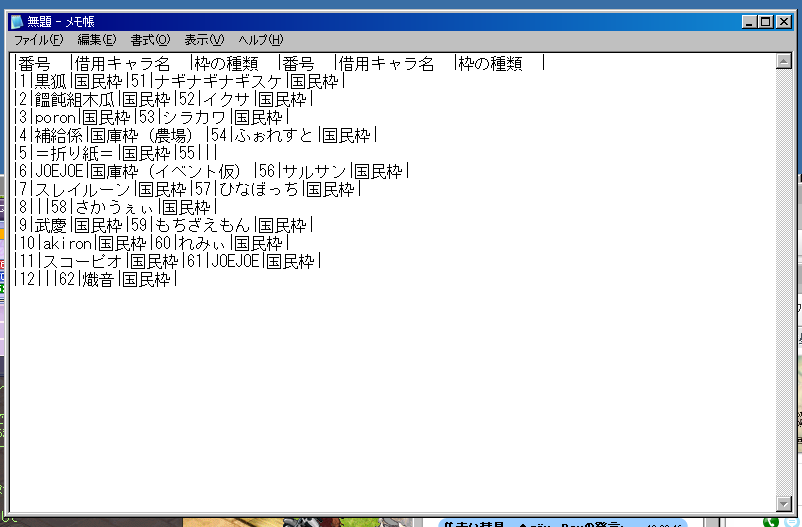Click the text シラカワ
Image resolution: width=802 pixels, height=527 pixels.
[194, 118]
